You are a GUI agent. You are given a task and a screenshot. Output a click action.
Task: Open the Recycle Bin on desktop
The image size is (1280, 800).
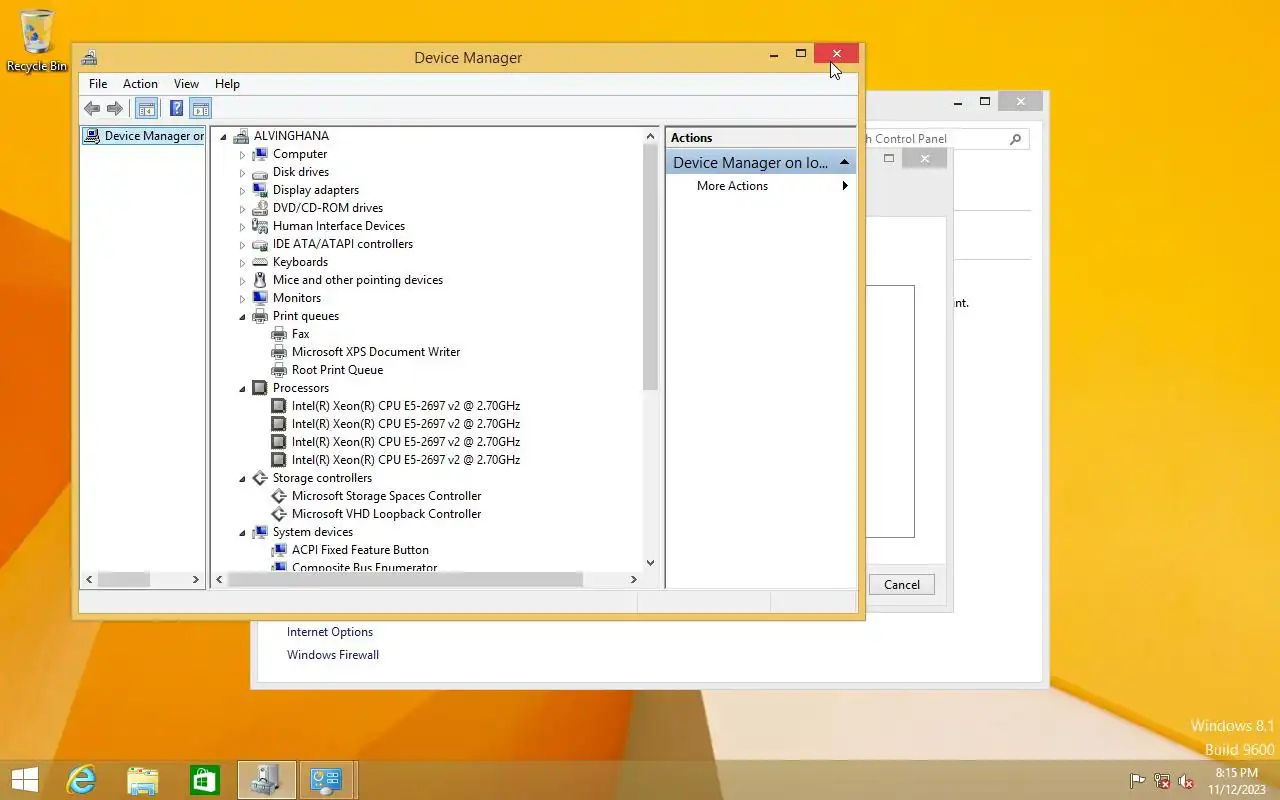tap(37, 40)
